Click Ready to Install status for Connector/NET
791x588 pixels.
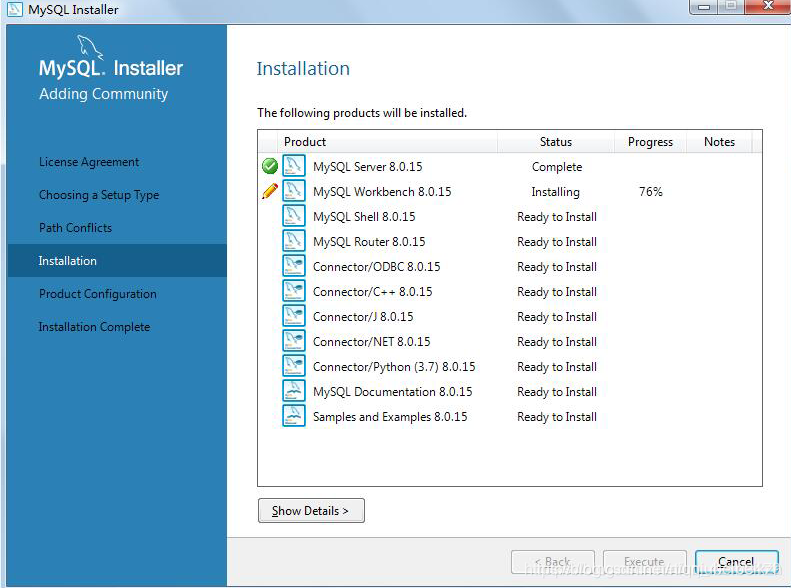click(x=557, y=341)
